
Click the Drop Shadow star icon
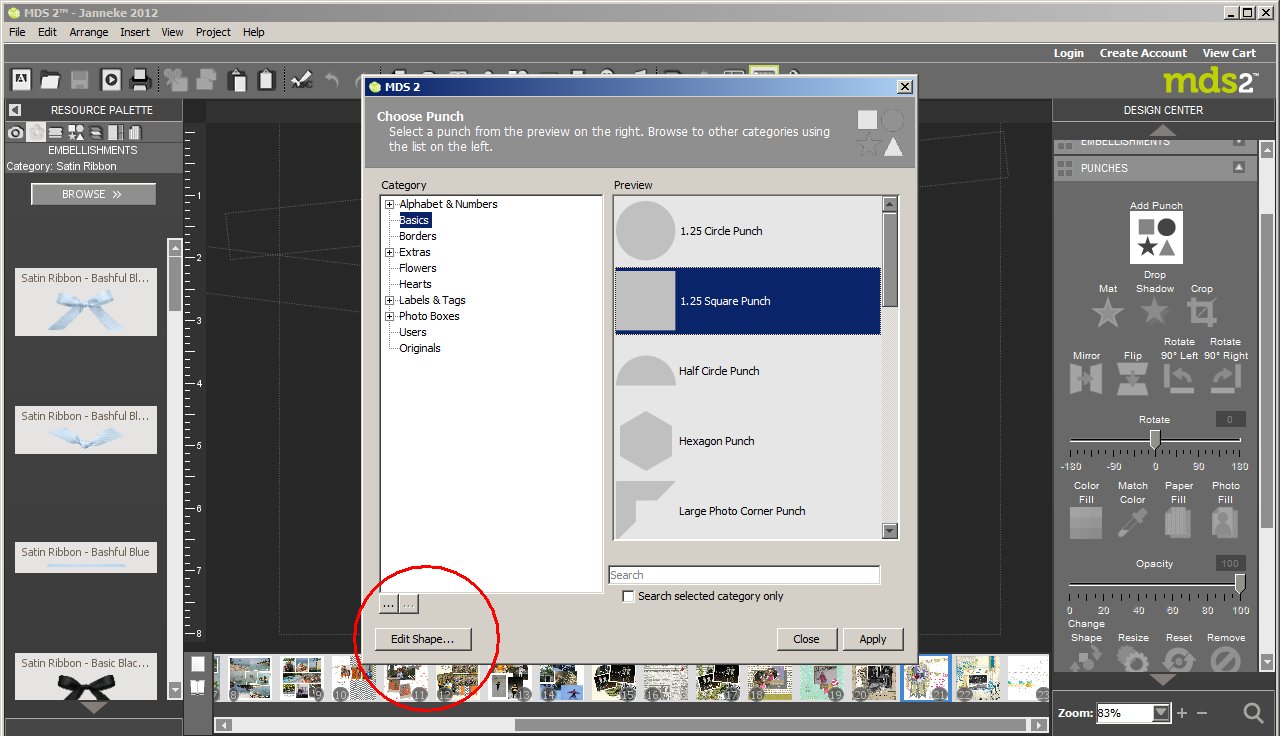[1155, 313]
